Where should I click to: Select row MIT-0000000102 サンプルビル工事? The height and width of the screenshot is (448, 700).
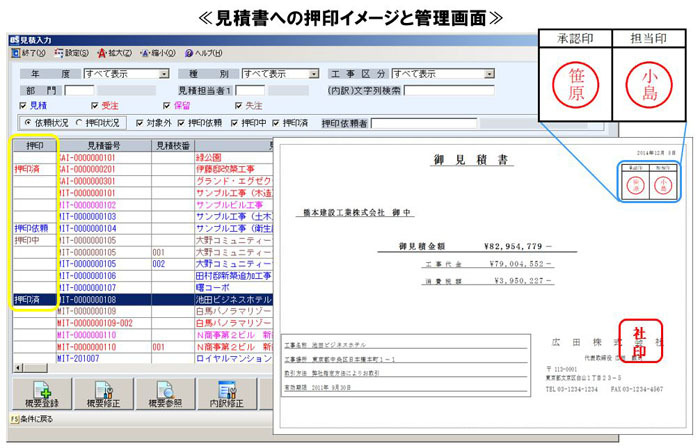(x=143, y=205)
